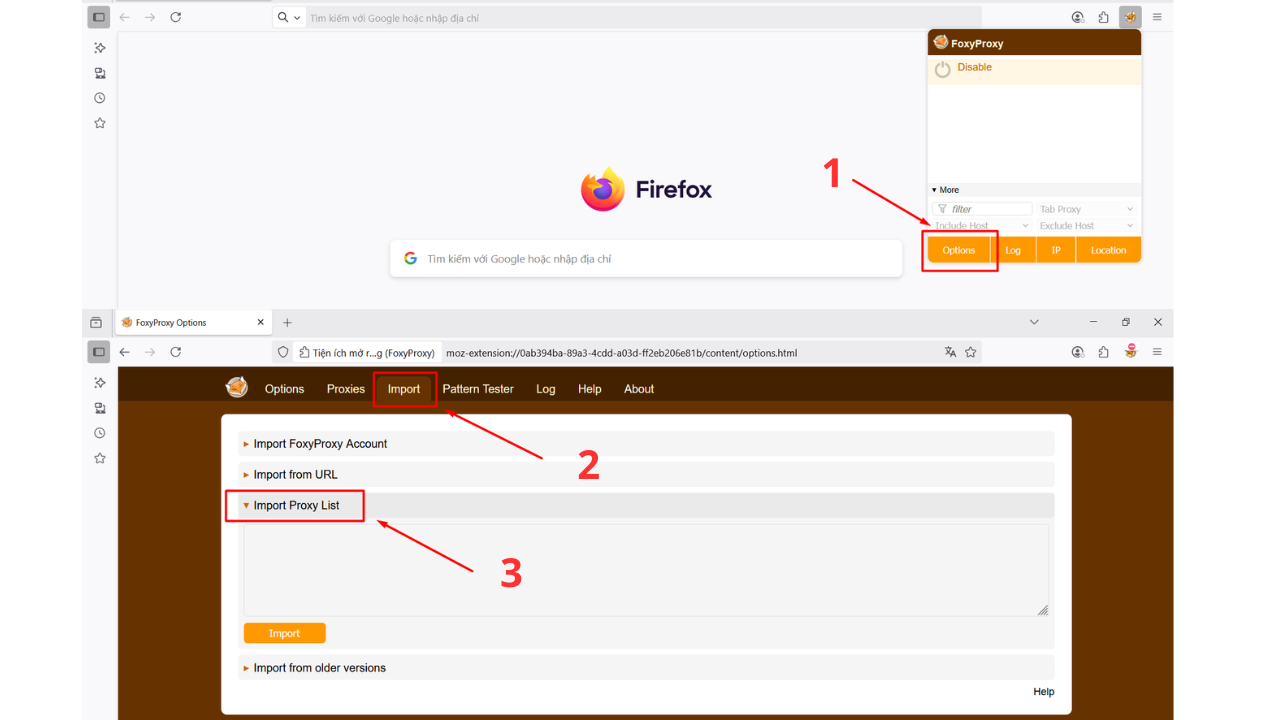Click the translate page icon in address bar
The image size is (1280, 720).
pyautogui.click(x=950, y=352)
